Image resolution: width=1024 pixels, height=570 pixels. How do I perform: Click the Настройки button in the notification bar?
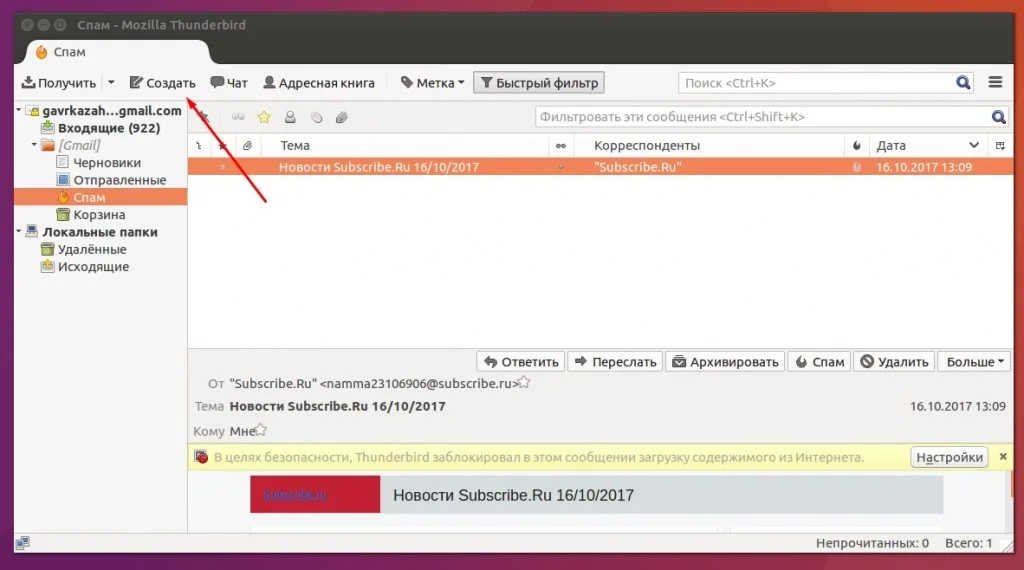950,457
